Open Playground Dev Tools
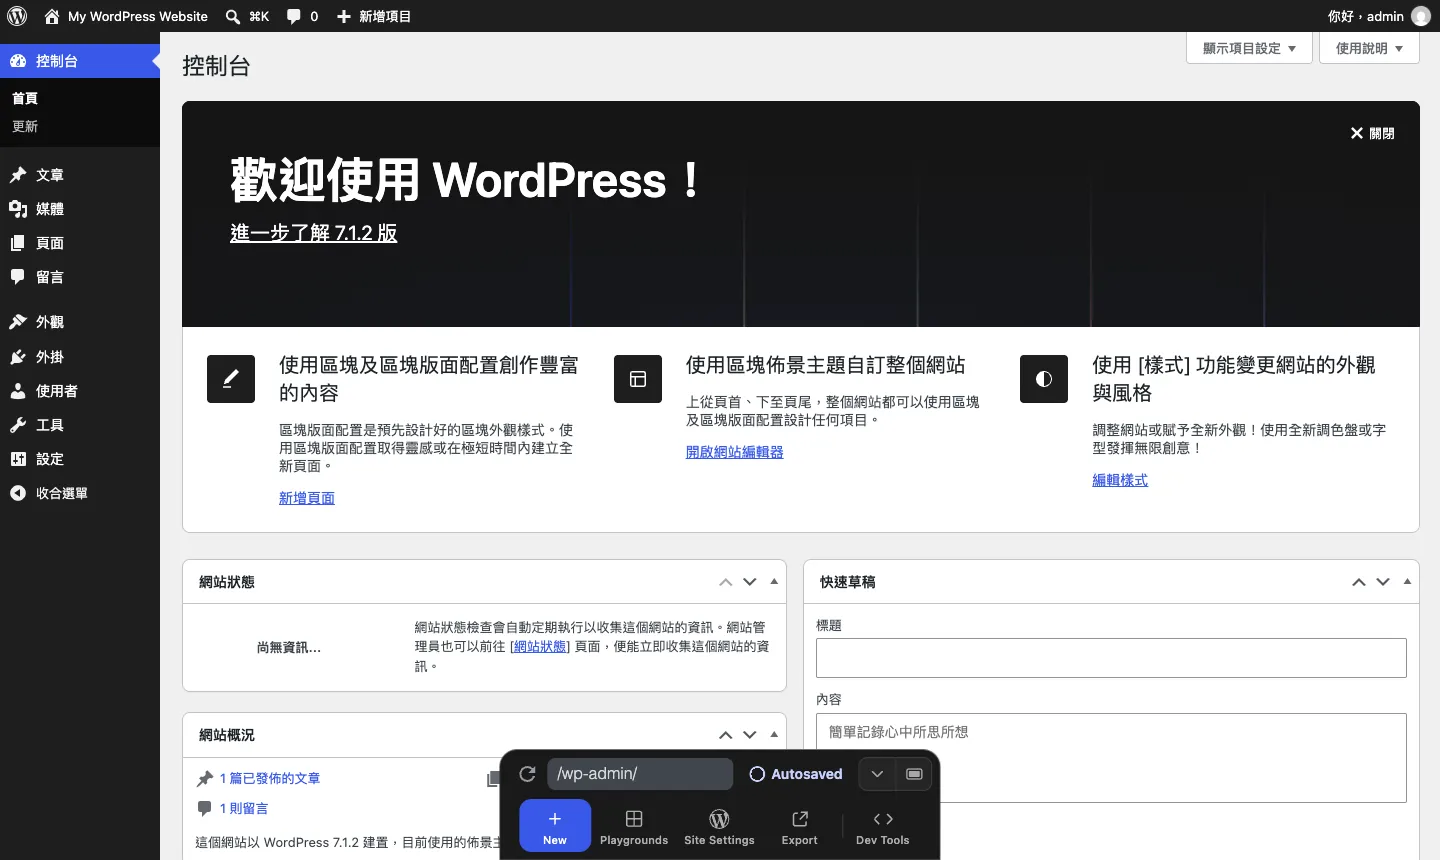This screenshot has width=1440, height=860. pyautogui.click(x=883, y=827)
